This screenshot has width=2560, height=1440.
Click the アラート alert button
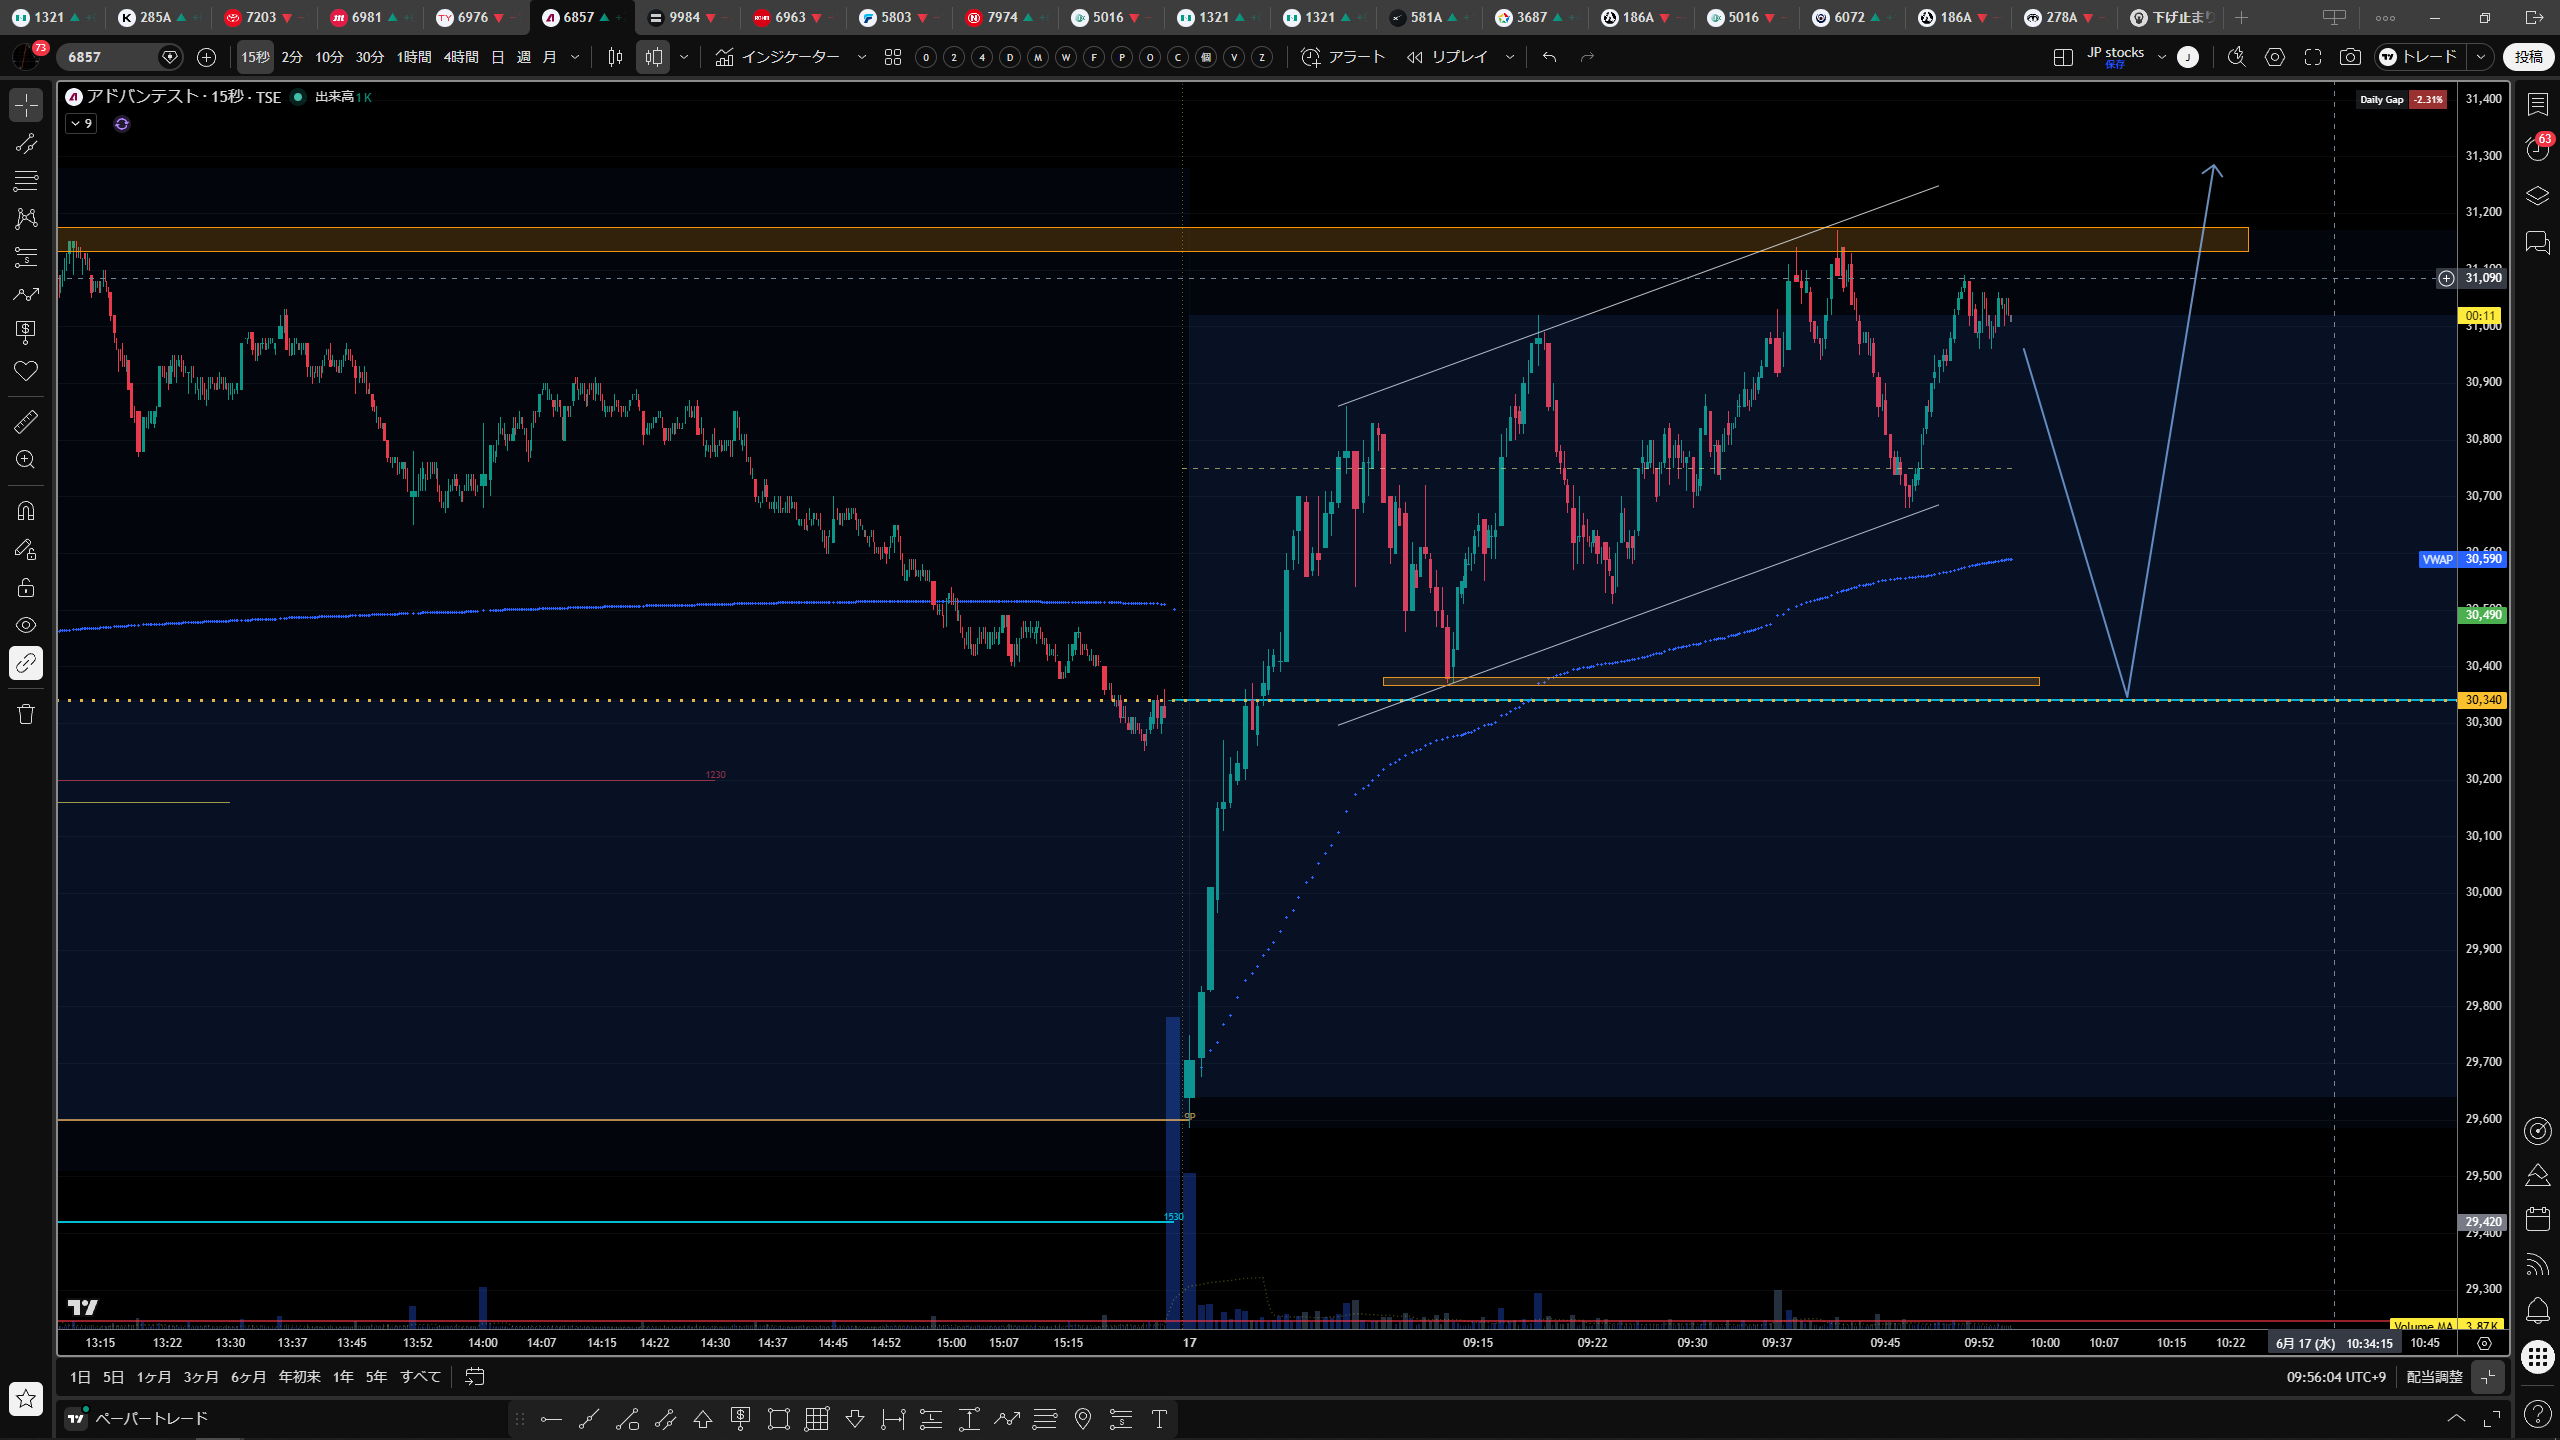coord(1343,58)
